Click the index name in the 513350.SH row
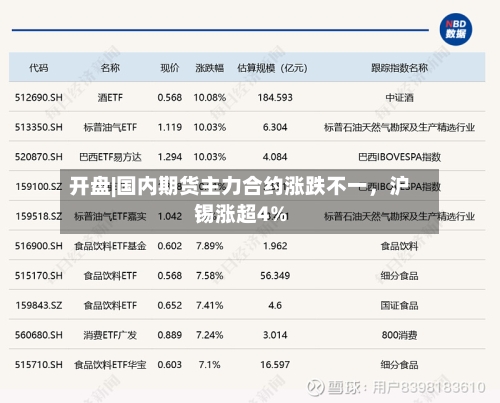Screen dimensions: 500x403 [x=399, y=127]
